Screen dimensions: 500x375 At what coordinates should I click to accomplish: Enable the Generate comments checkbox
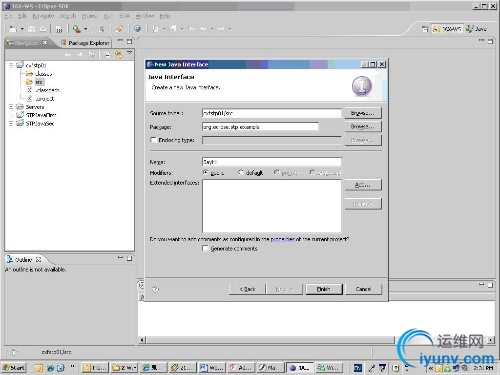(x=205, y=248)
